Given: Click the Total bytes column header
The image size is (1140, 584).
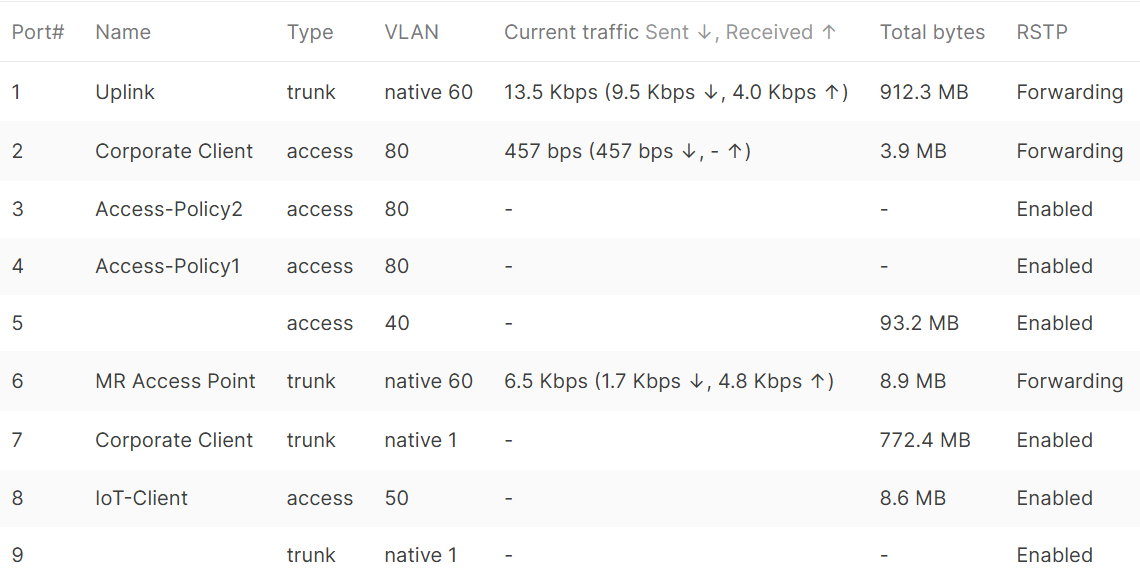Looking at the screenshot, I should point(932,32).
